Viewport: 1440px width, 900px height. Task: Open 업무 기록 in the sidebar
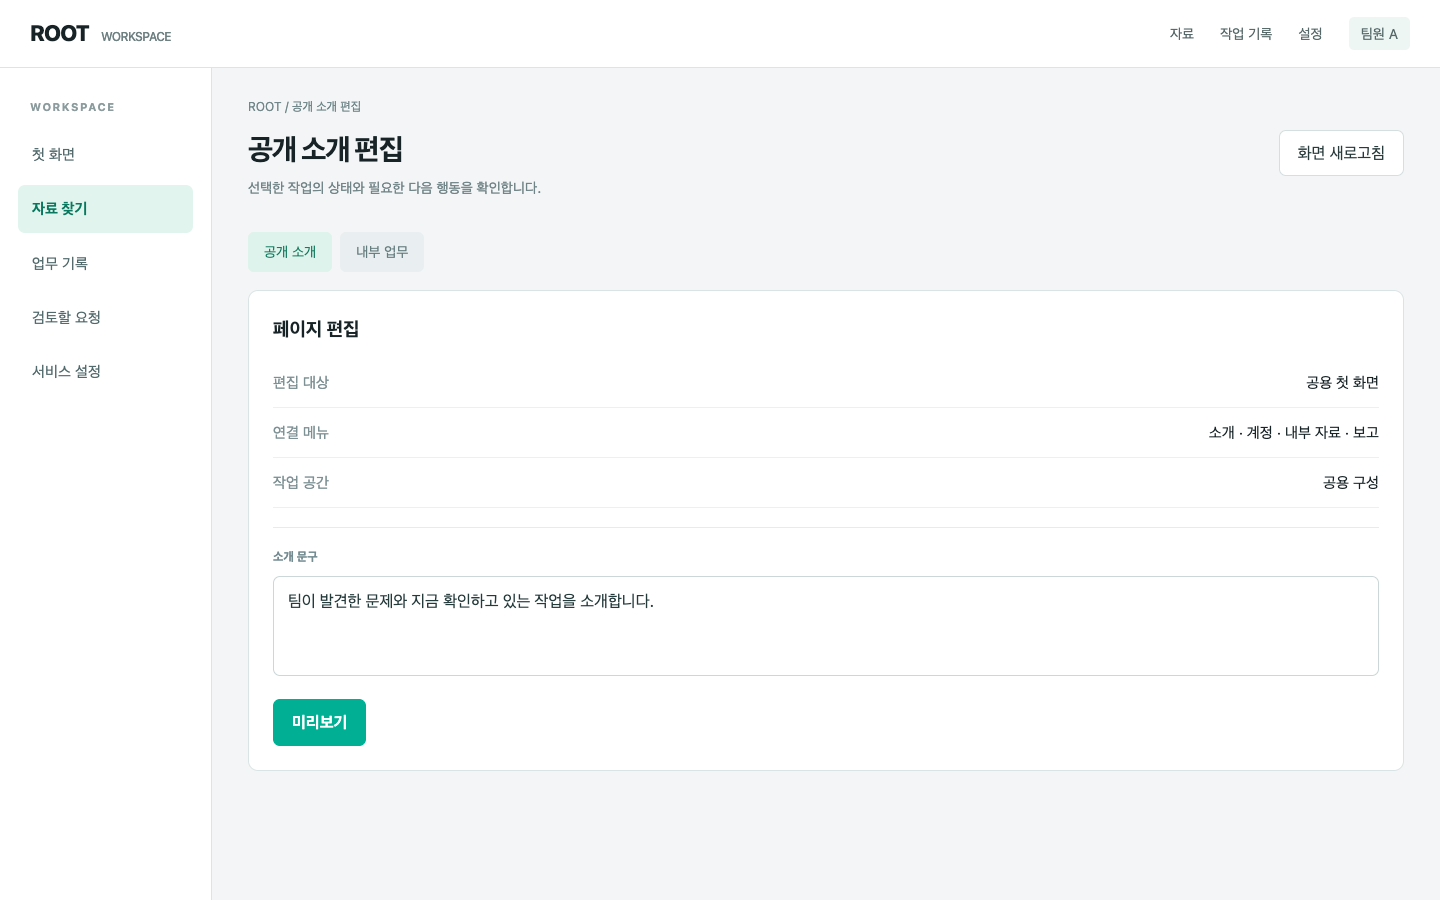click(x=105, y=263)
